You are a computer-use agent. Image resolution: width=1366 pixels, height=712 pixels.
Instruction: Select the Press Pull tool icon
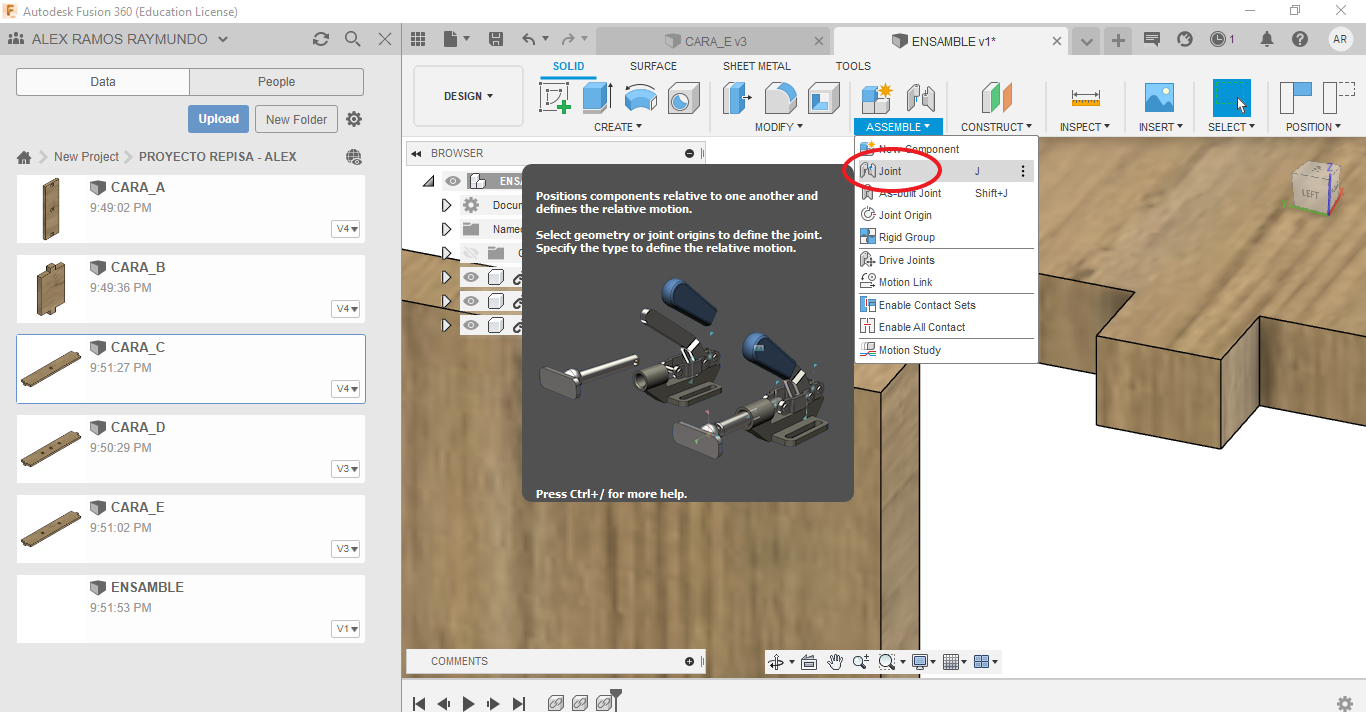tap(738, 98)
